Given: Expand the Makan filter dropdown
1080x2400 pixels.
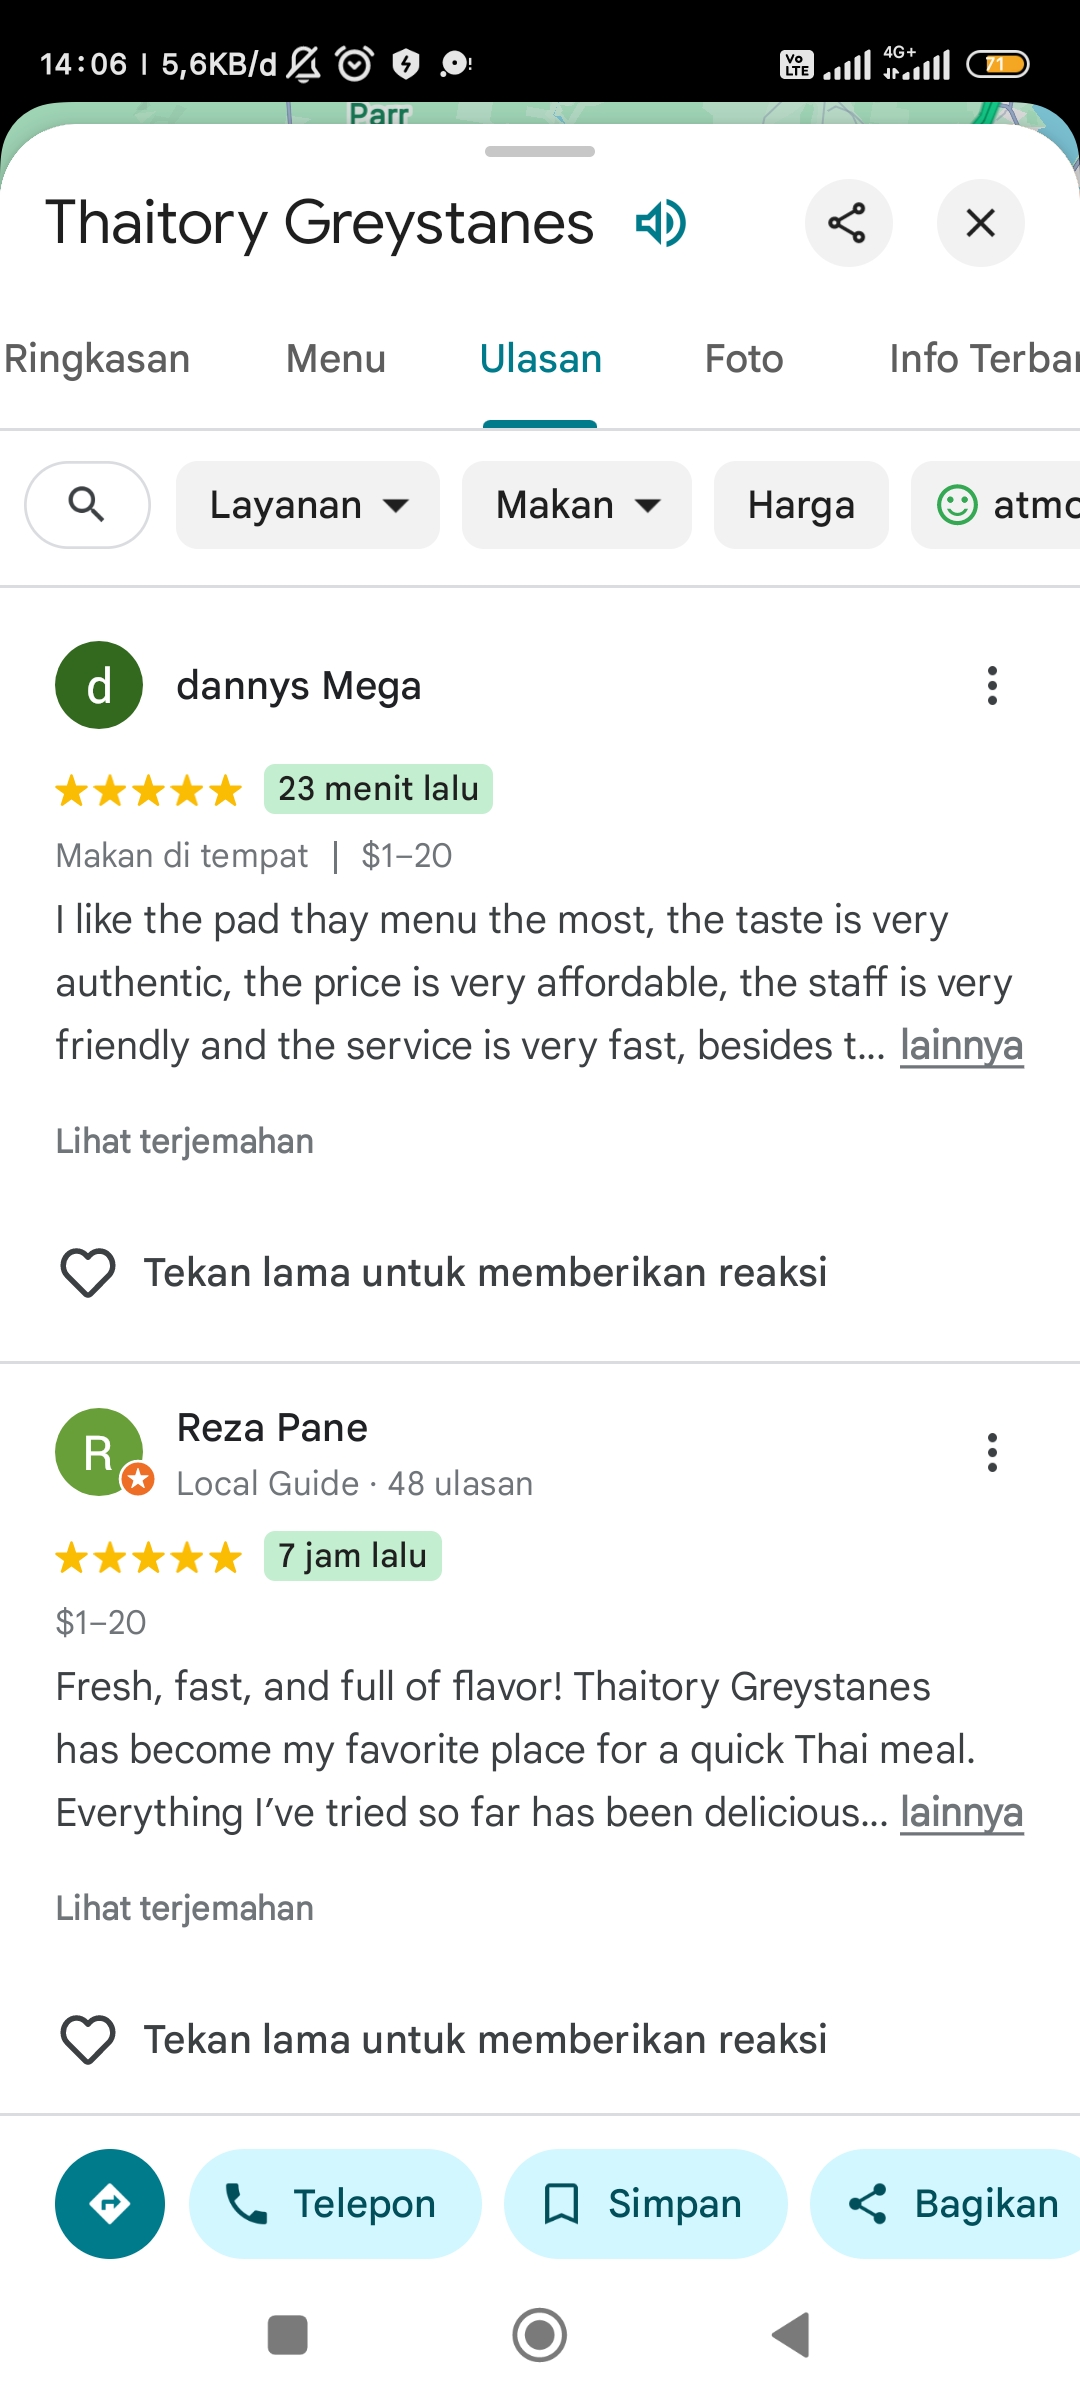Looking at the screenshot, I should (577, 505).
